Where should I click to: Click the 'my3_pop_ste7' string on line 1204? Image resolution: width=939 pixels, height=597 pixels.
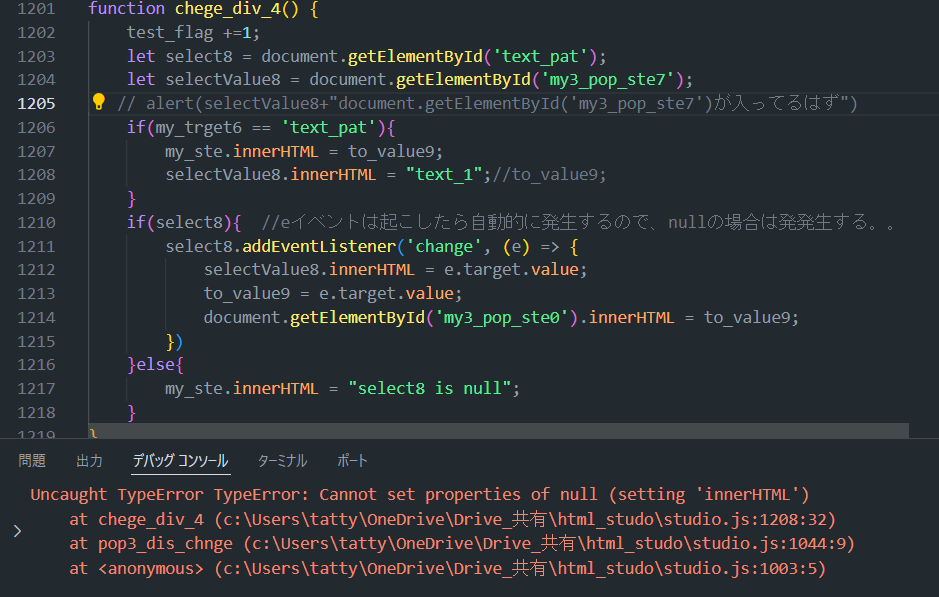608,80
